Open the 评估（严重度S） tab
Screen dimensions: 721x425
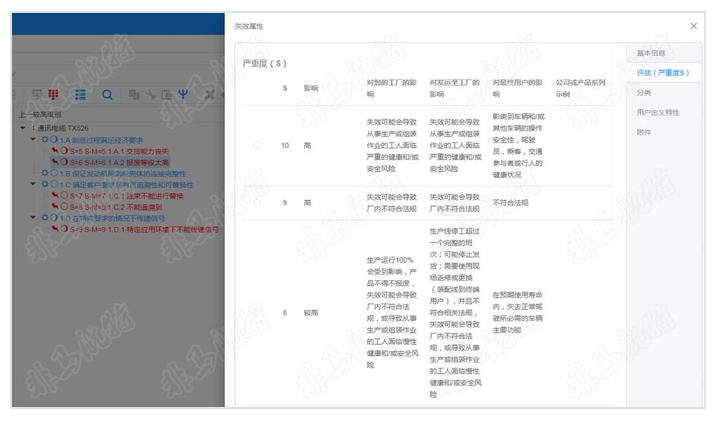[664, 73]
